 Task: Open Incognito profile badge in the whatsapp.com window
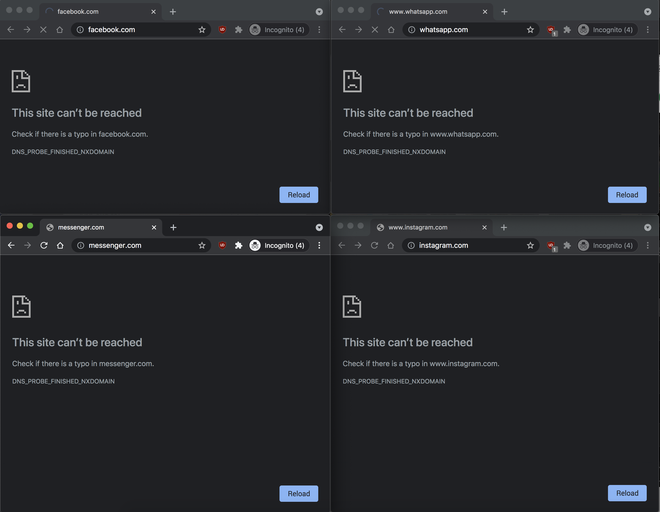click(x=605, y=30)
